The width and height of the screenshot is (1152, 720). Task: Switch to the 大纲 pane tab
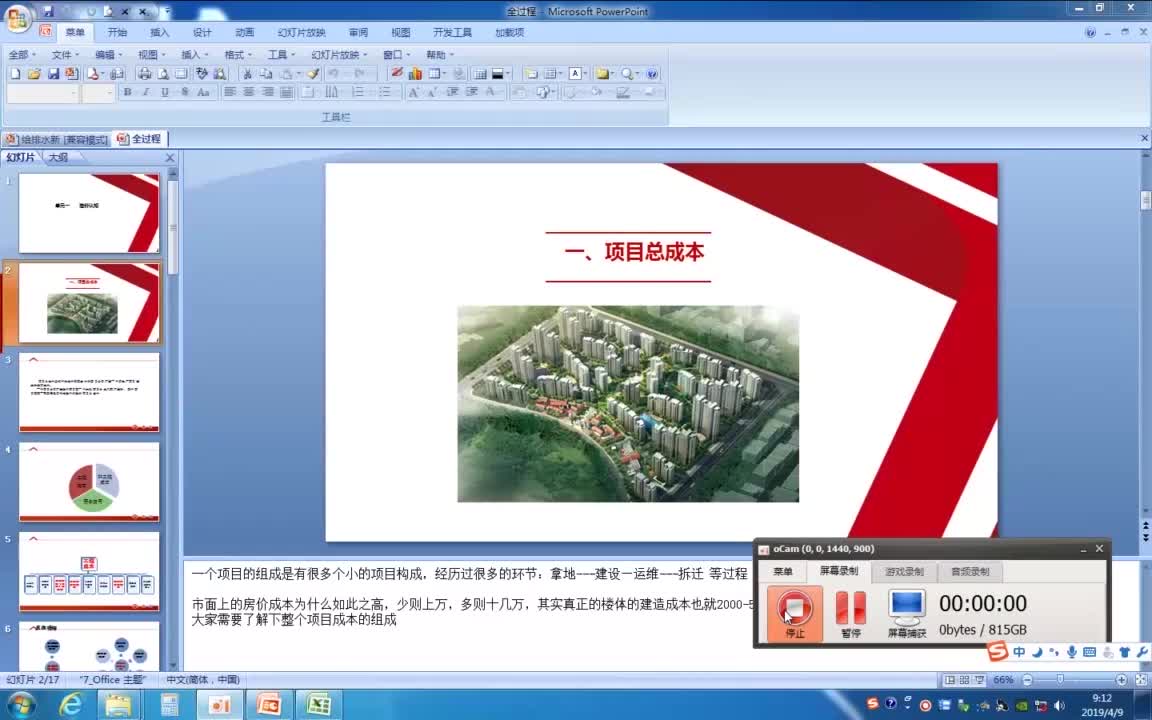(58, 157)
